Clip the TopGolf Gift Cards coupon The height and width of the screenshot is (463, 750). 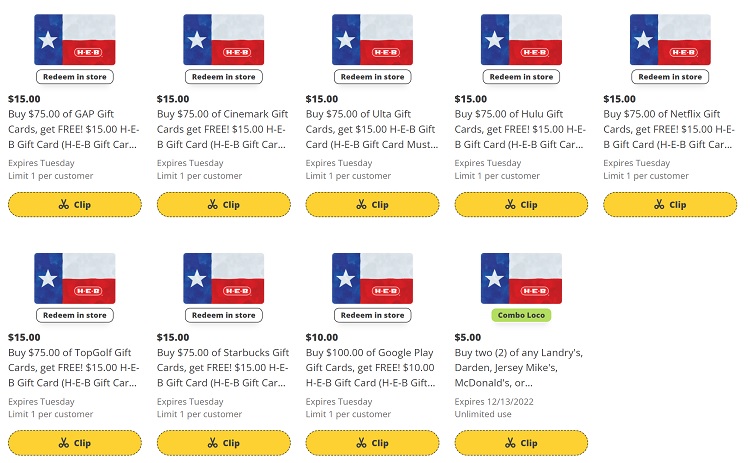pos(75,443)
